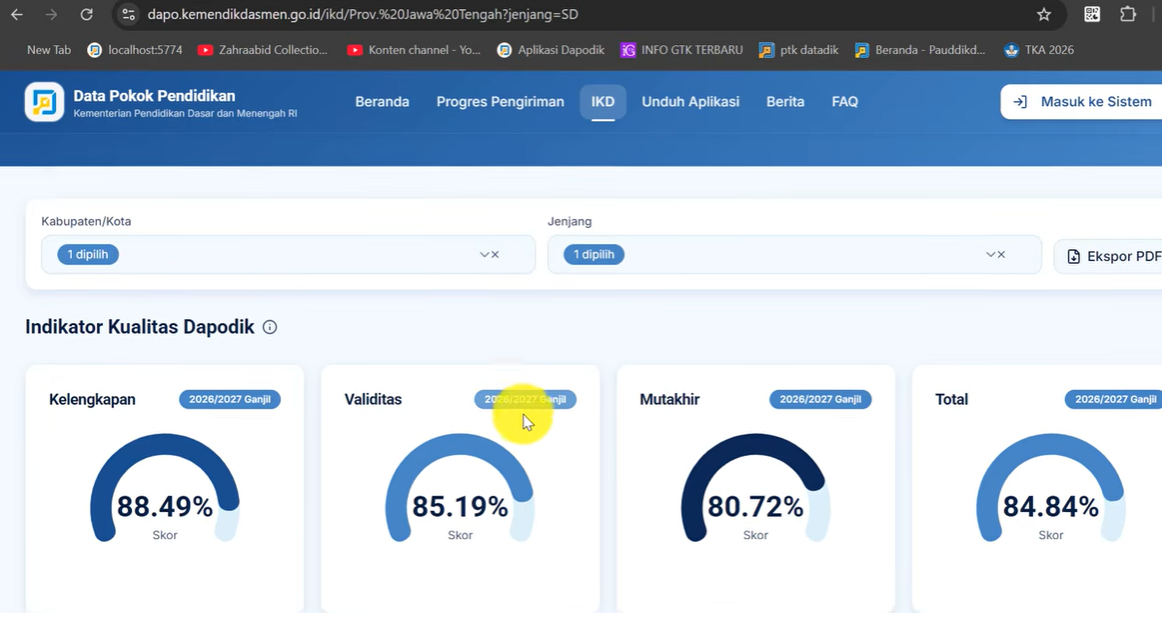
Task: Open Progres Pengiriman menu
Action: [500, 102]
